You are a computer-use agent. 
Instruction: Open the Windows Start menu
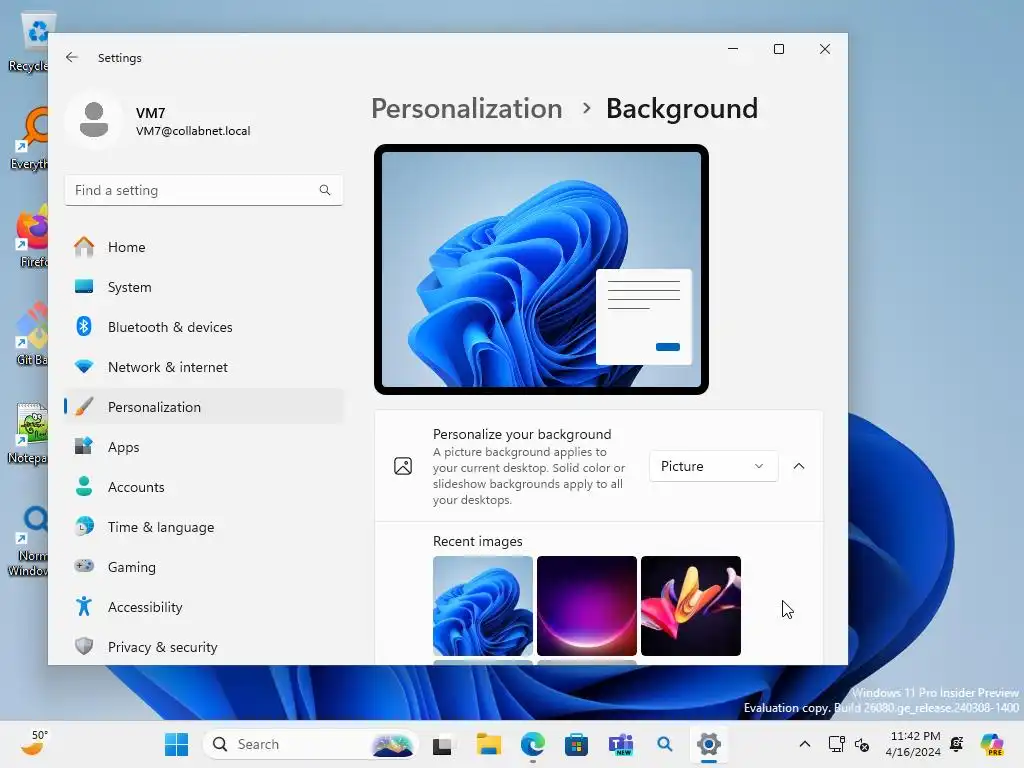[x=176, y=744]
